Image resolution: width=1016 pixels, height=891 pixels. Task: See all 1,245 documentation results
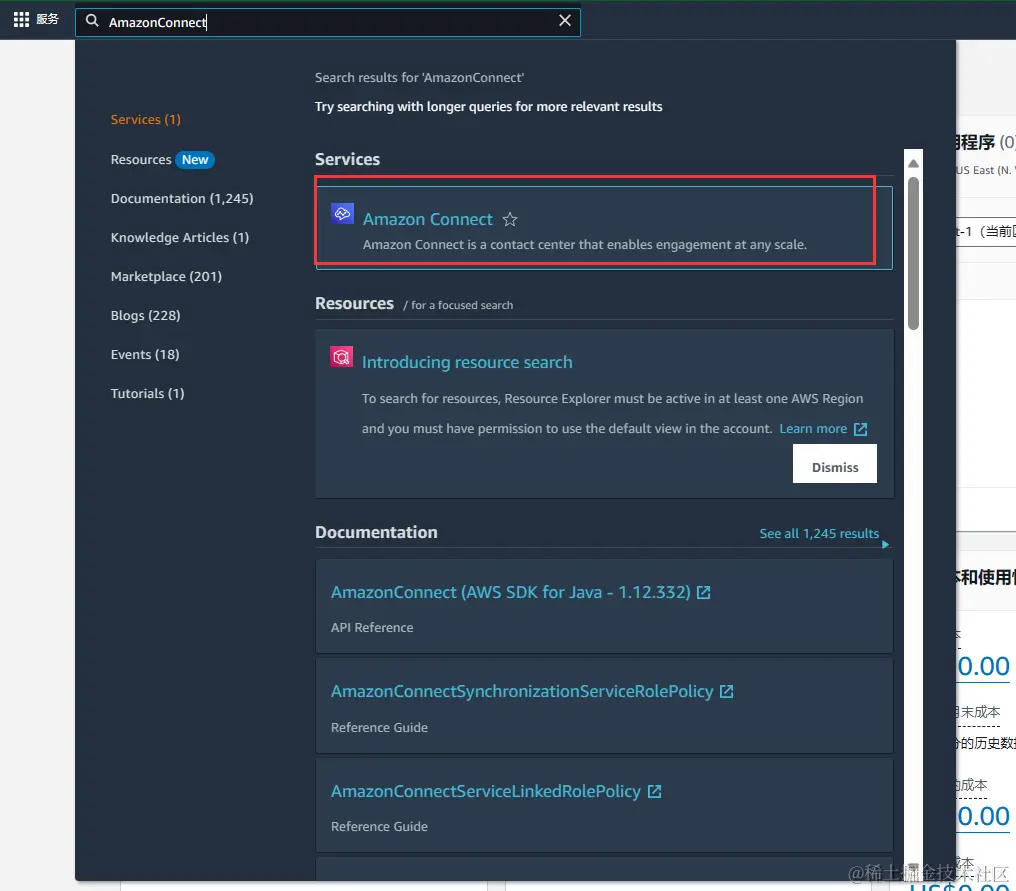tap(819, 533)
